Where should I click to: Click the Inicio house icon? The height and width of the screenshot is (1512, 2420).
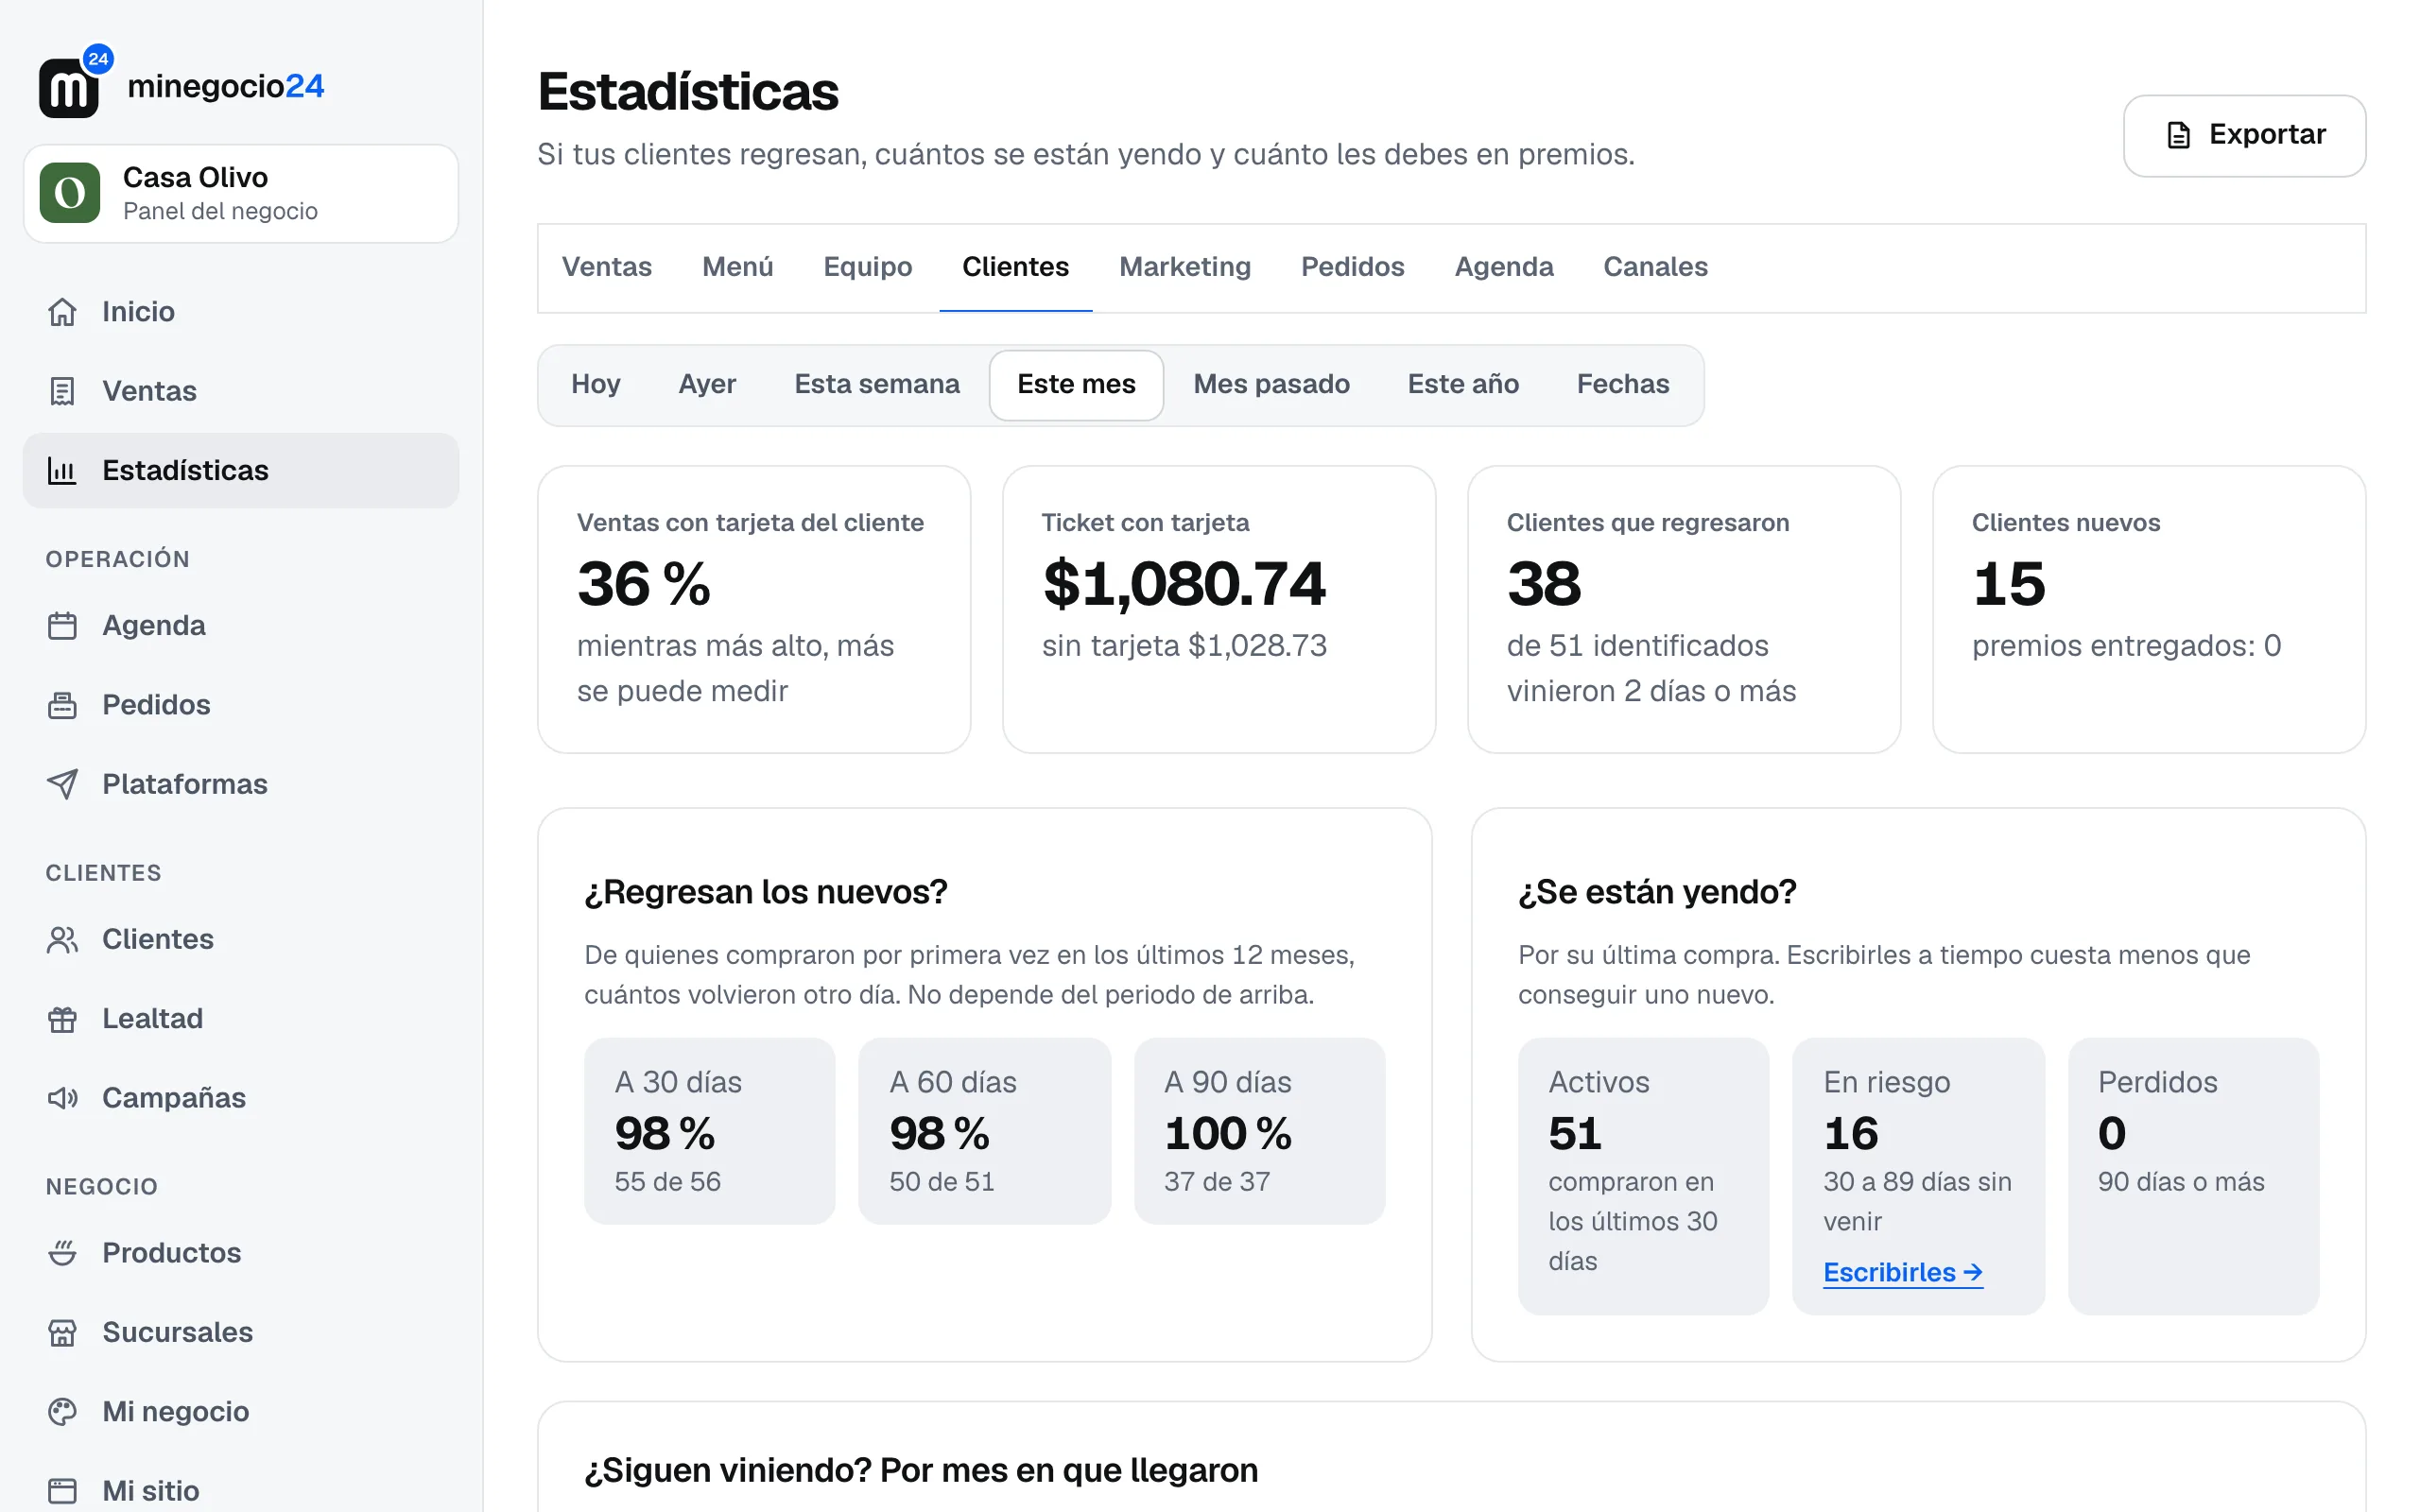coord(62,312)
